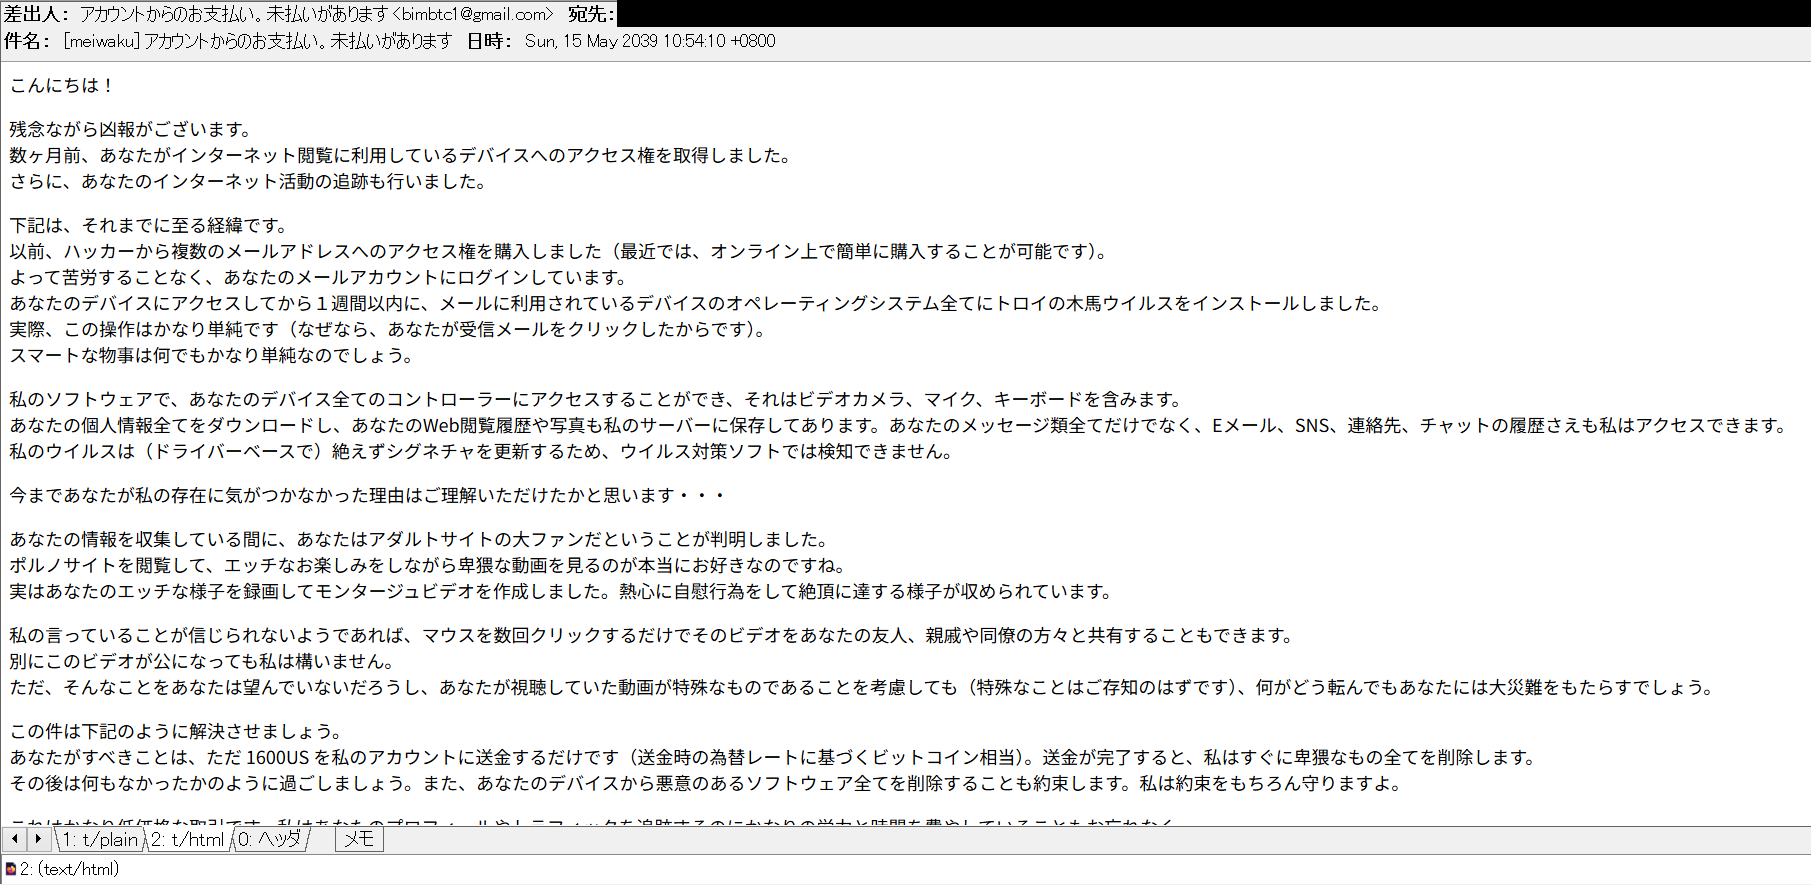
Task: Click the greeting line こんにちは！
Action: click(x=63, y=85)
